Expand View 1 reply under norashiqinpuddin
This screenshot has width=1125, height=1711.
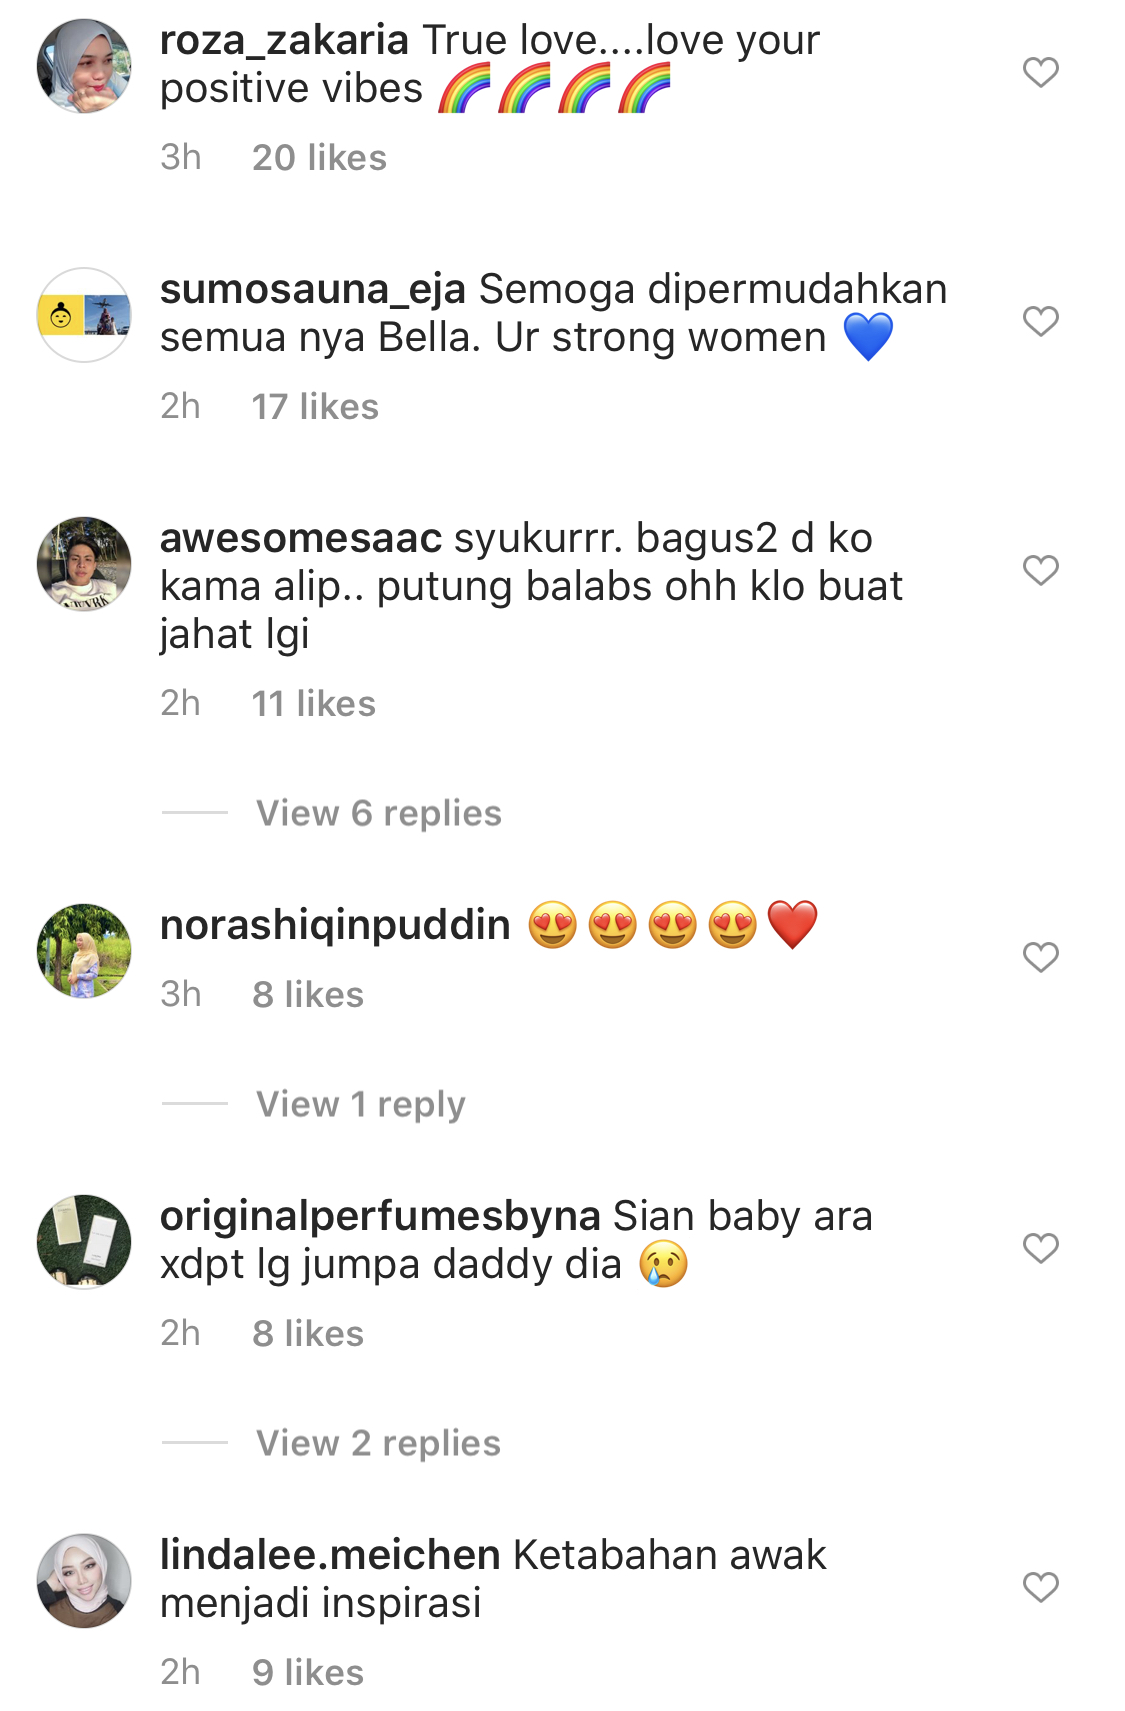(360, 1104)
